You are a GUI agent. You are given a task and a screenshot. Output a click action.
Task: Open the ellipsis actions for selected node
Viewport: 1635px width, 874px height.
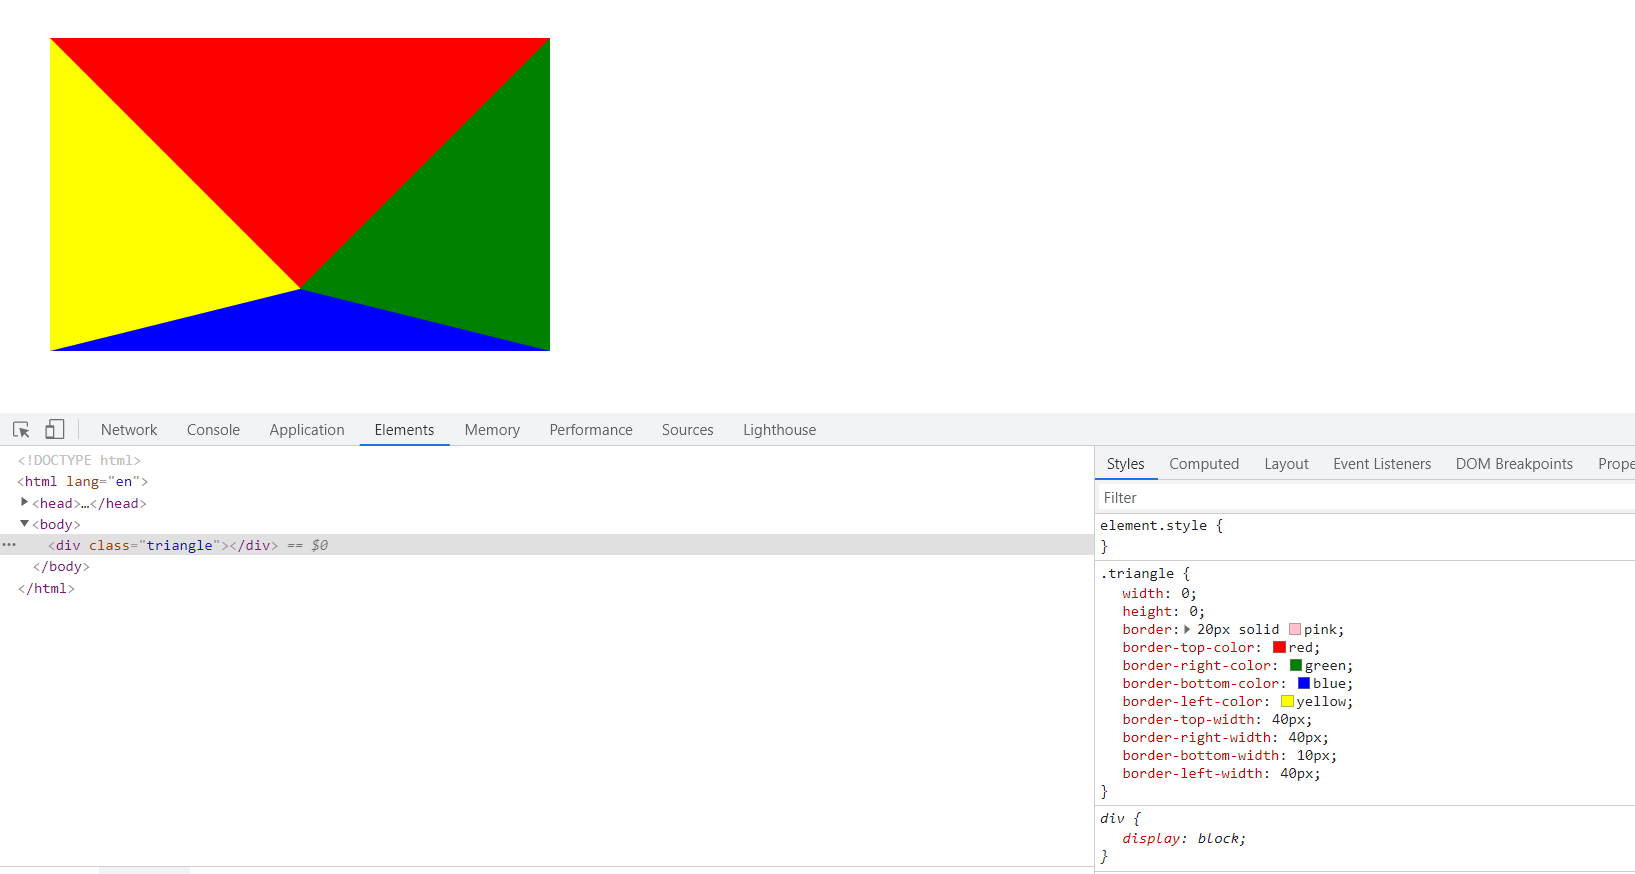[x=9, y=545]
